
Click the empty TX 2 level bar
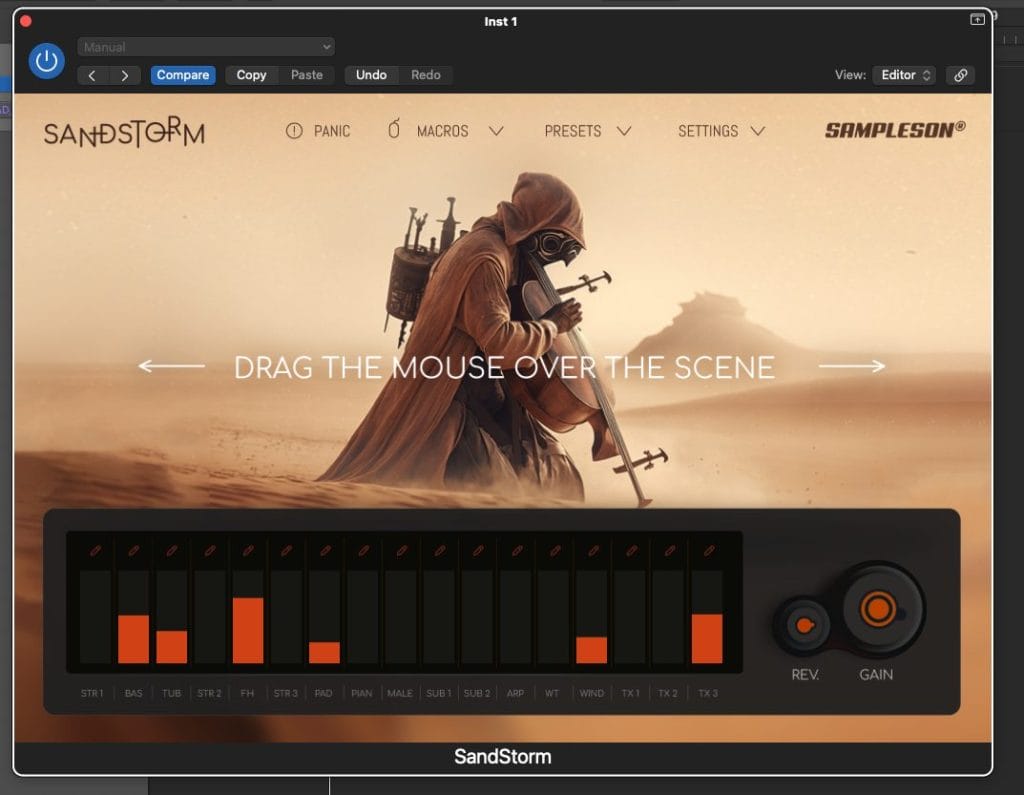[x=669, y=617]
